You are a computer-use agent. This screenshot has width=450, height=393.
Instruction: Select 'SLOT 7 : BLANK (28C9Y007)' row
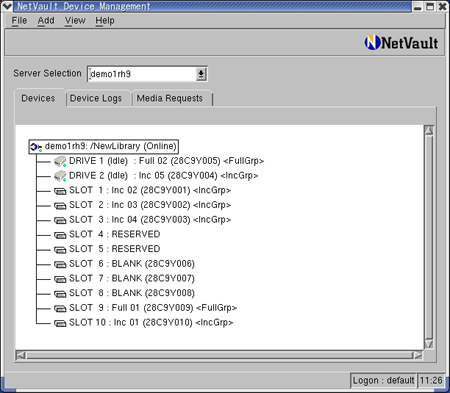coord(125,279)
